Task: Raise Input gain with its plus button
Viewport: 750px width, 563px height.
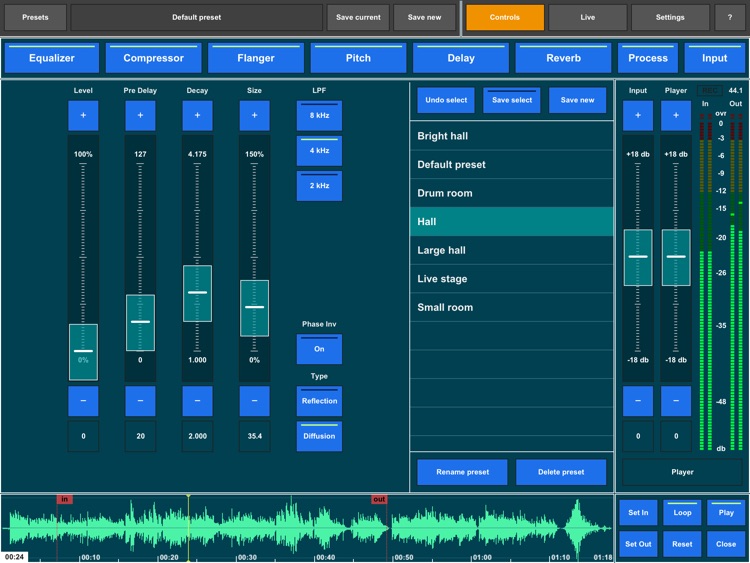Action: click(x=638, y=115)
